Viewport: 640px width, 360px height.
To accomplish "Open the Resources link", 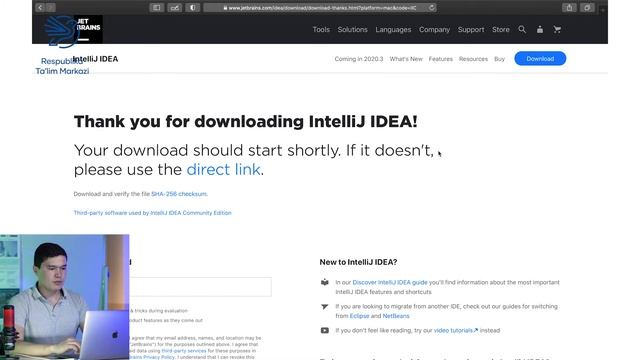I will pyautogui.click(x=473, y=59).
